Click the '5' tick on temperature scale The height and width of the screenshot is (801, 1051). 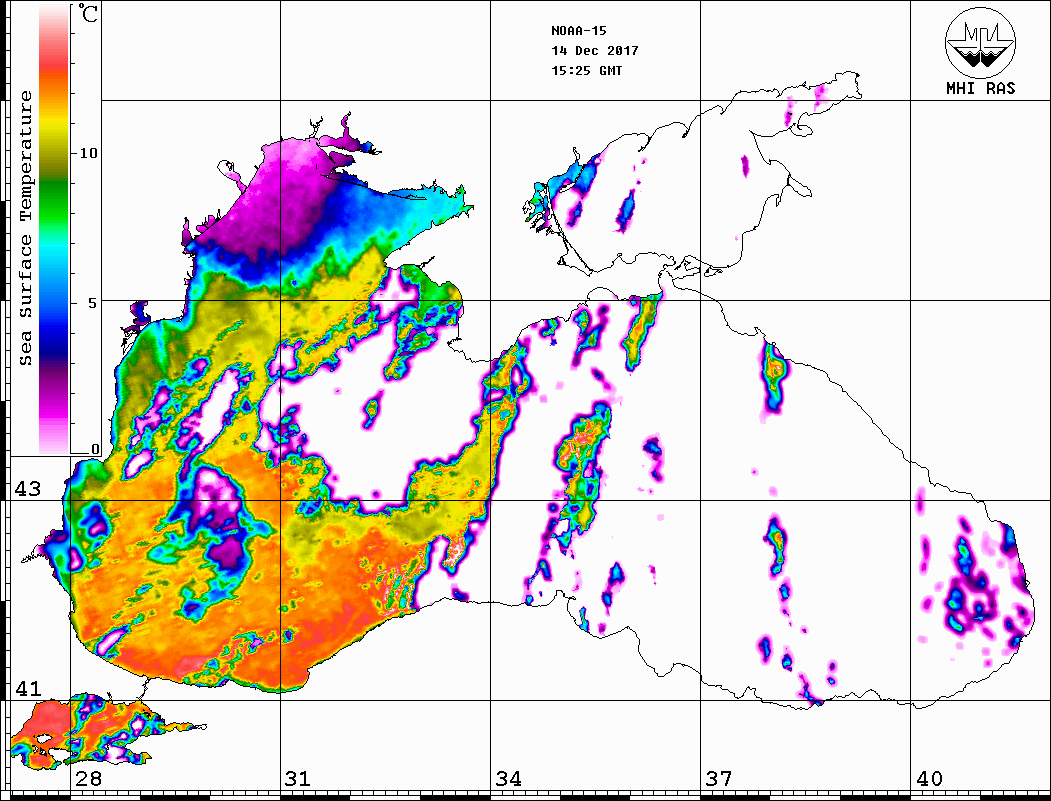point(93,303)
